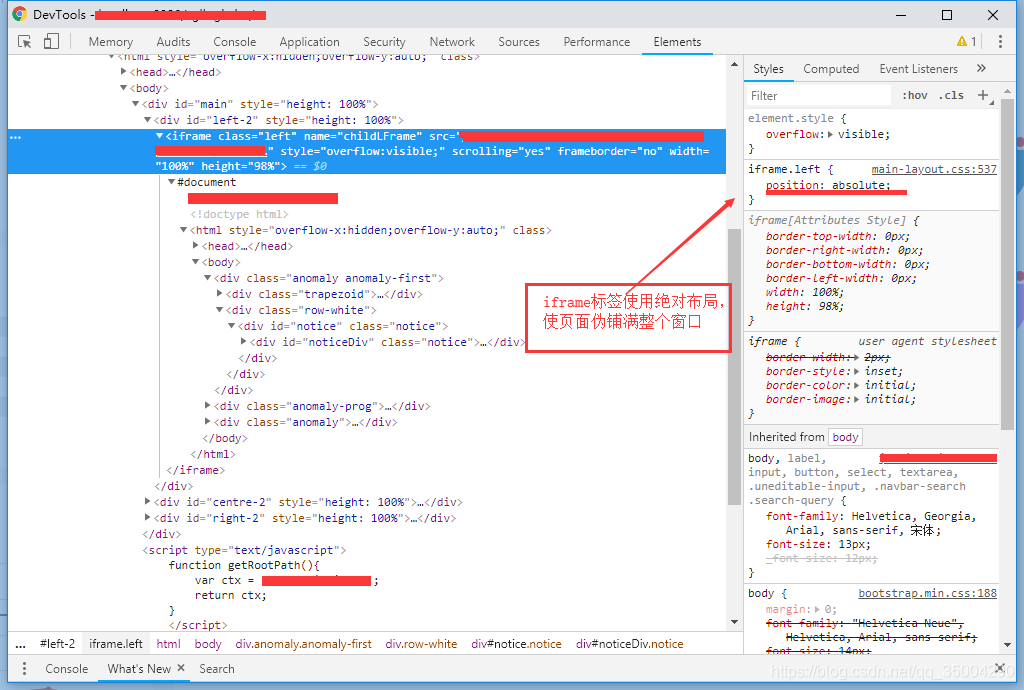1024x690 pixels.
Task: Show more Styles pane tabs chevron
Action: click(x=981, y=69)
